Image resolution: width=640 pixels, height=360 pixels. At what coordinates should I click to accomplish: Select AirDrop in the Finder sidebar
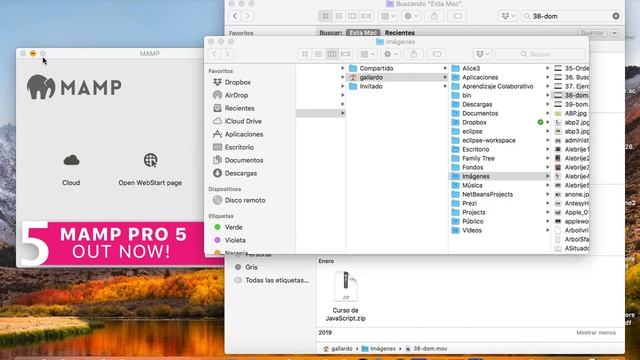point(236,95)
